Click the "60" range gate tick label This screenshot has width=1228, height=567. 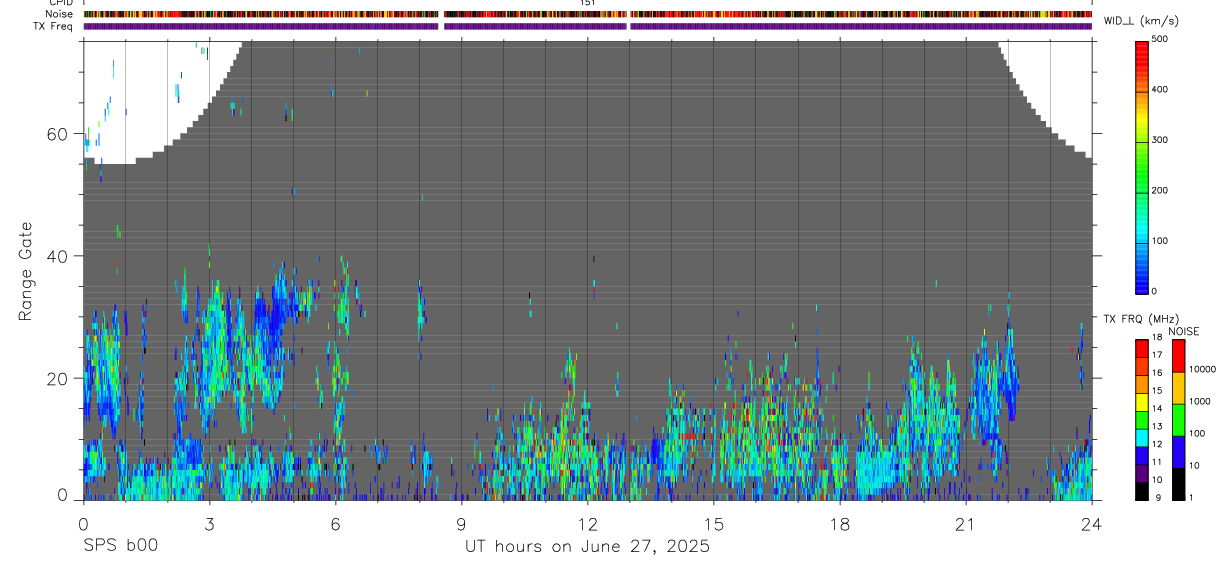(58, 134)
